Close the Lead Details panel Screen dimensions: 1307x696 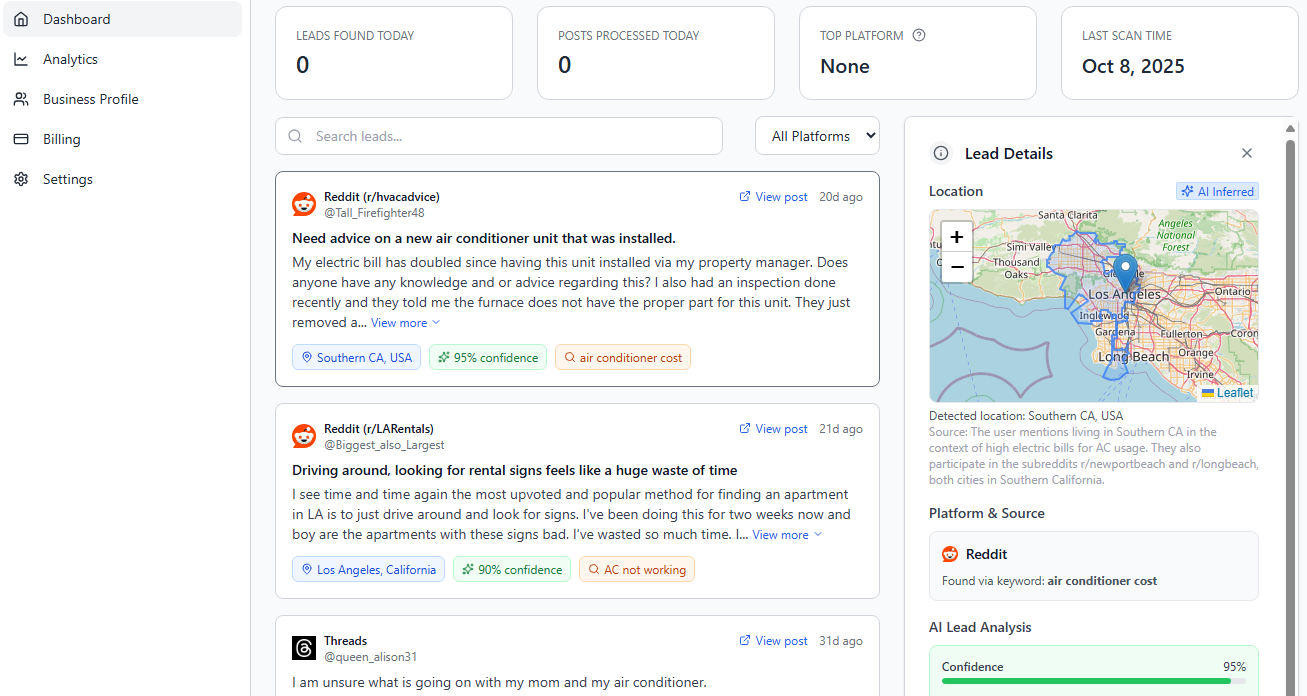tap(1247, 153)
